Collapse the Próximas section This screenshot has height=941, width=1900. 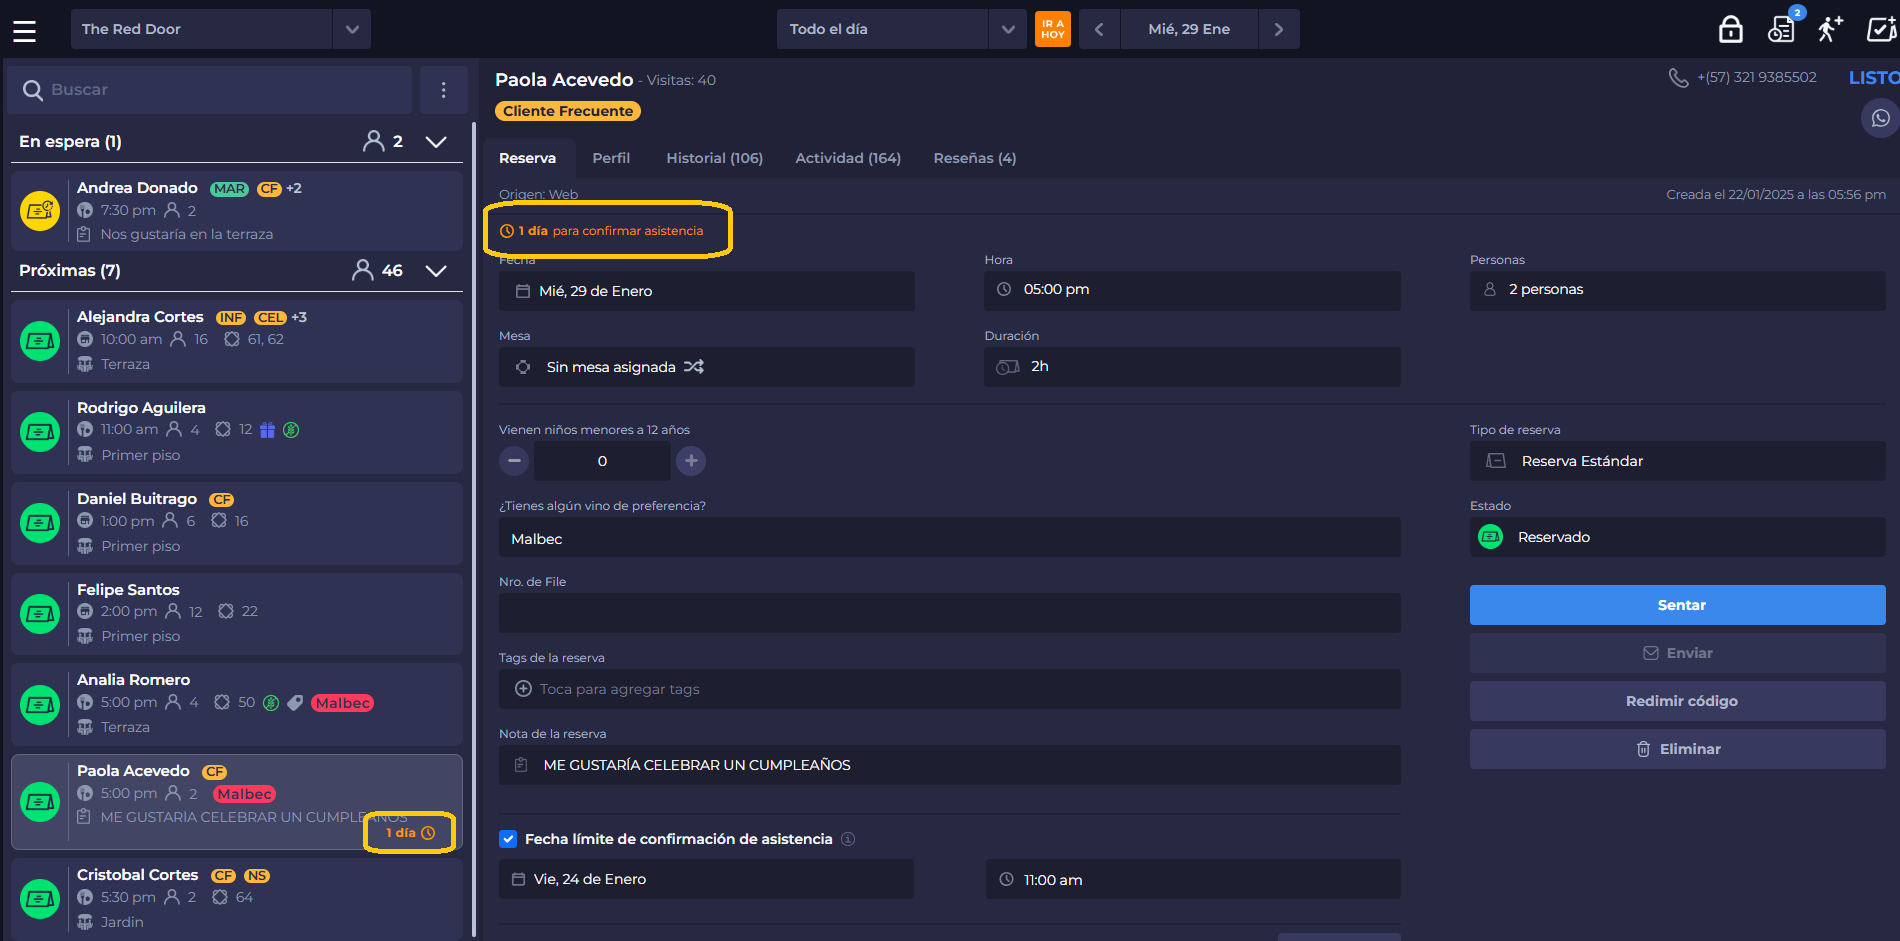tap(436, 271)
